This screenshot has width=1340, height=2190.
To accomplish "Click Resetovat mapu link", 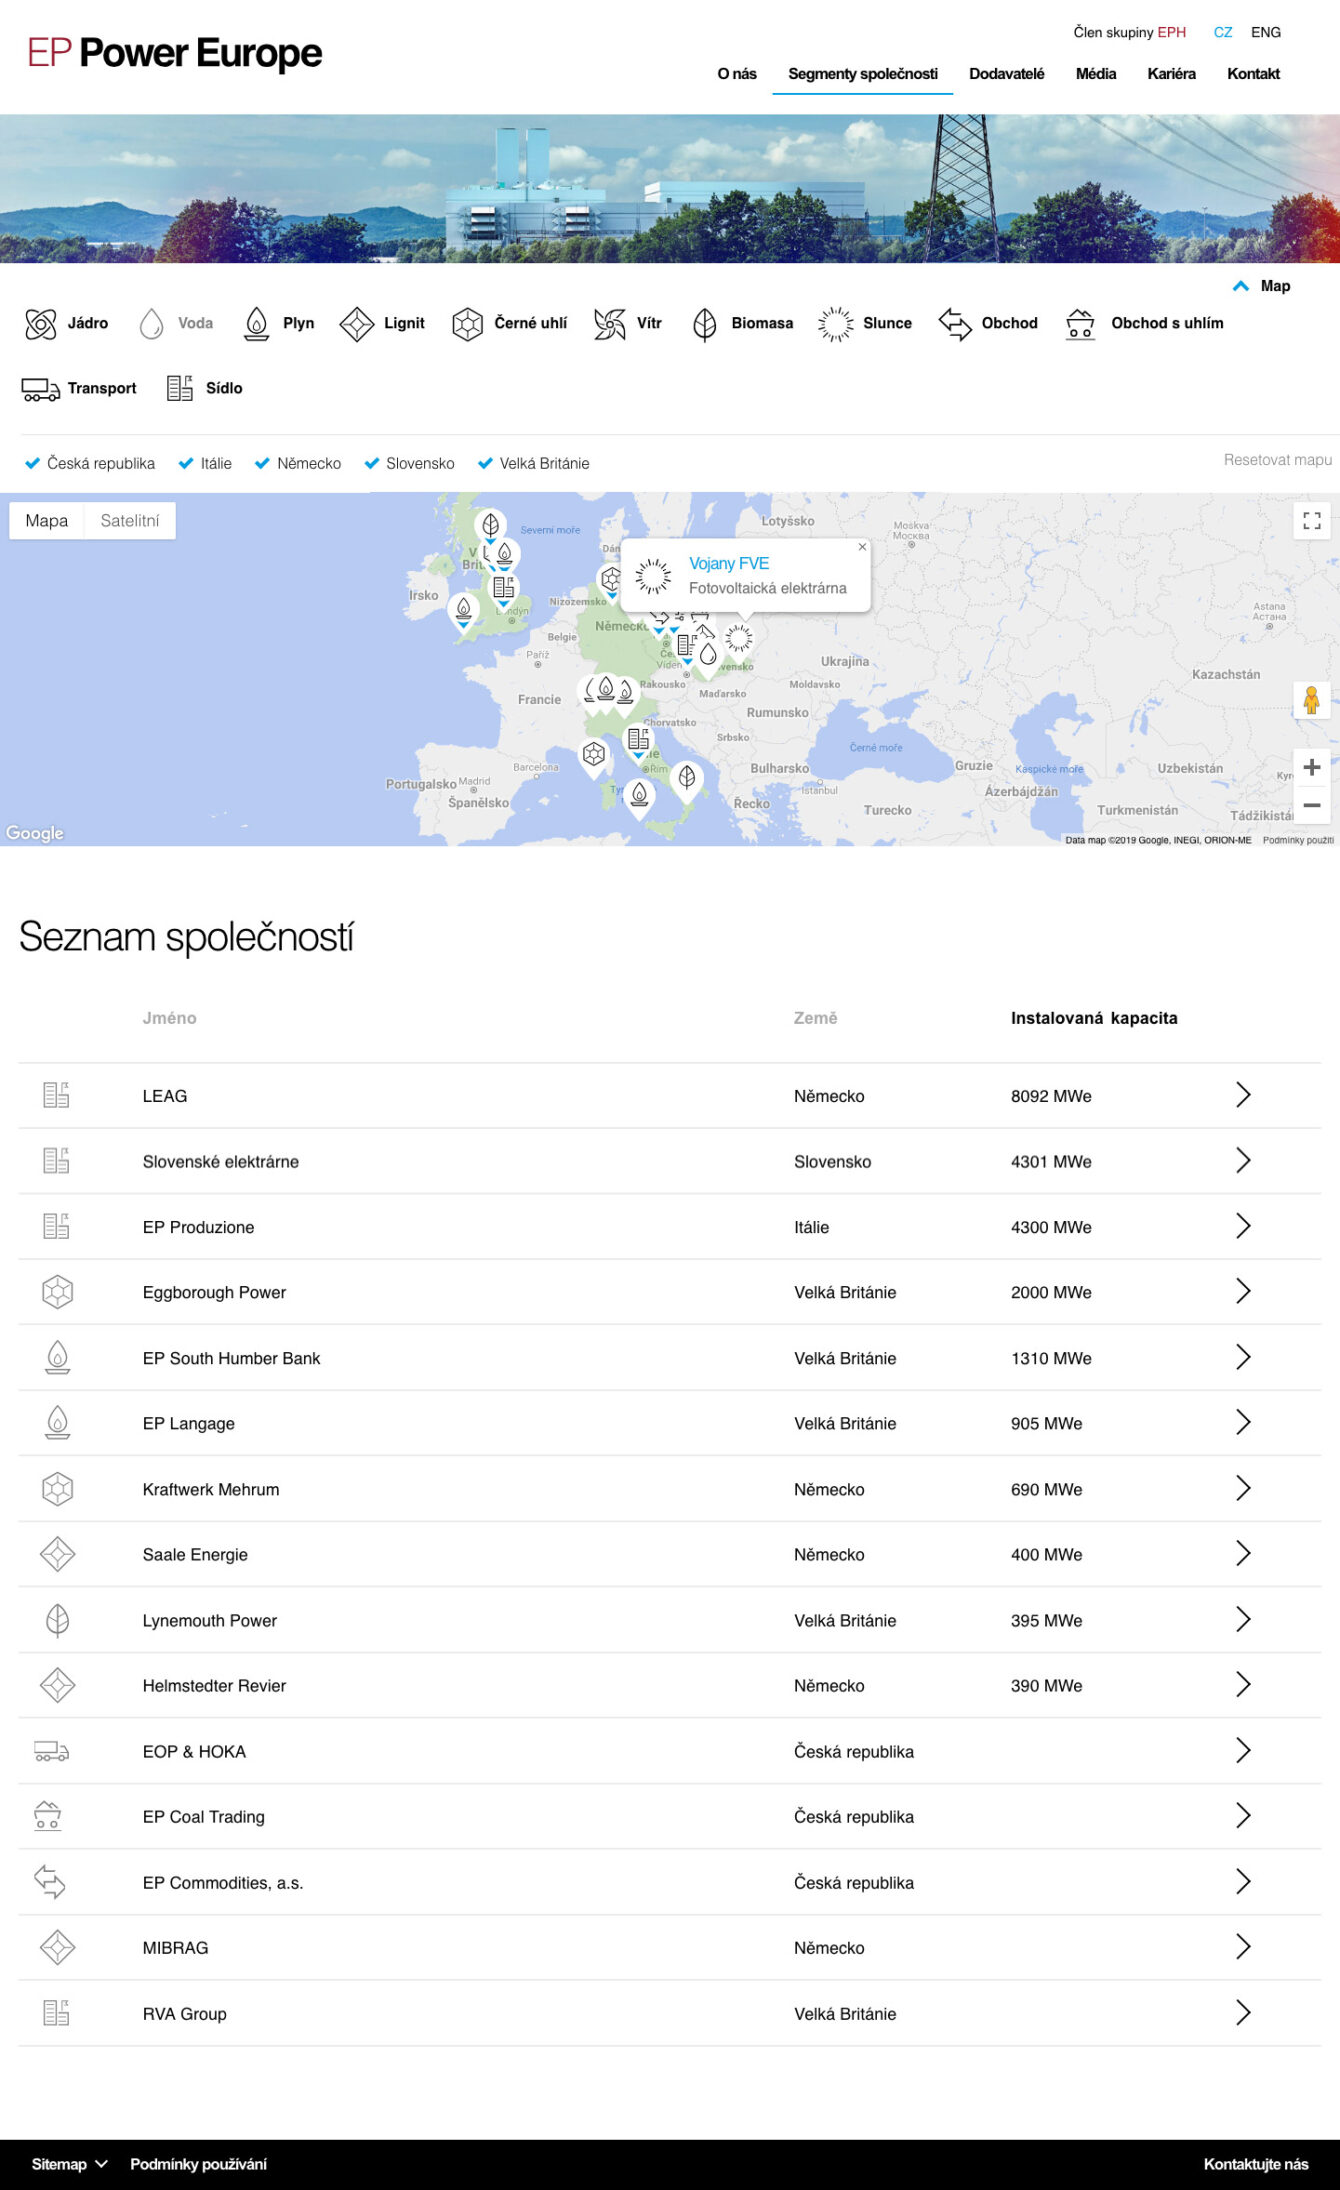I will [x=1277, y=460].
